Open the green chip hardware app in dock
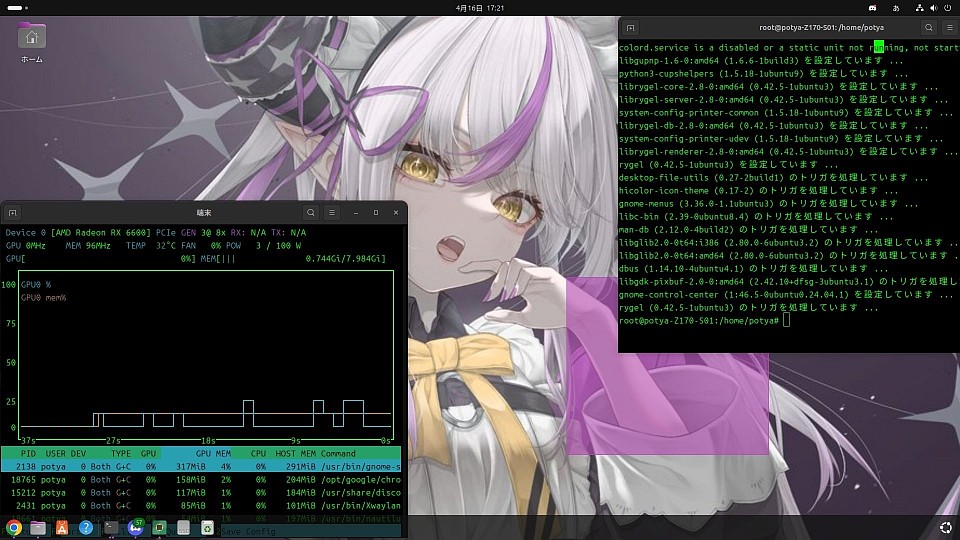This screenshot has width=960, height=540. click(159, 528)
